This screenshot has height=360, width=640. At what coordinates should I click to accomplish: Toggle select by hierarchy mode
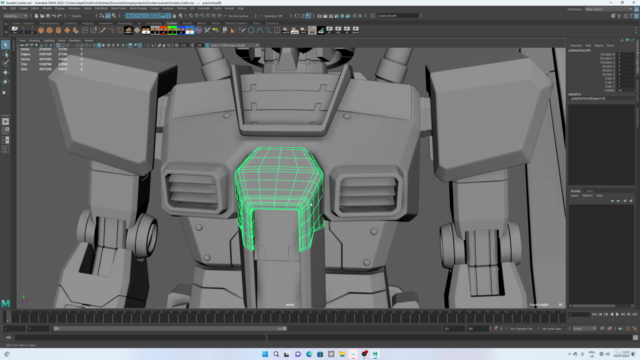click(x=102, y=16)
